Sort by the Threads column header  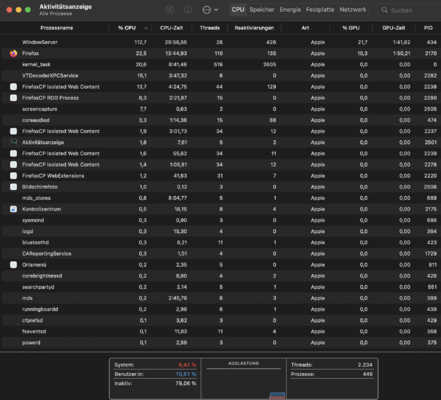click(210, 28)
